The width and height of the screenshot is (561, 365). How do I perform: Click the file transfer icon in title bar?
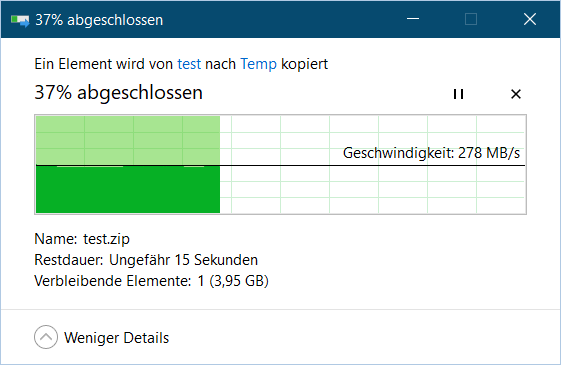tap(20, 20)
